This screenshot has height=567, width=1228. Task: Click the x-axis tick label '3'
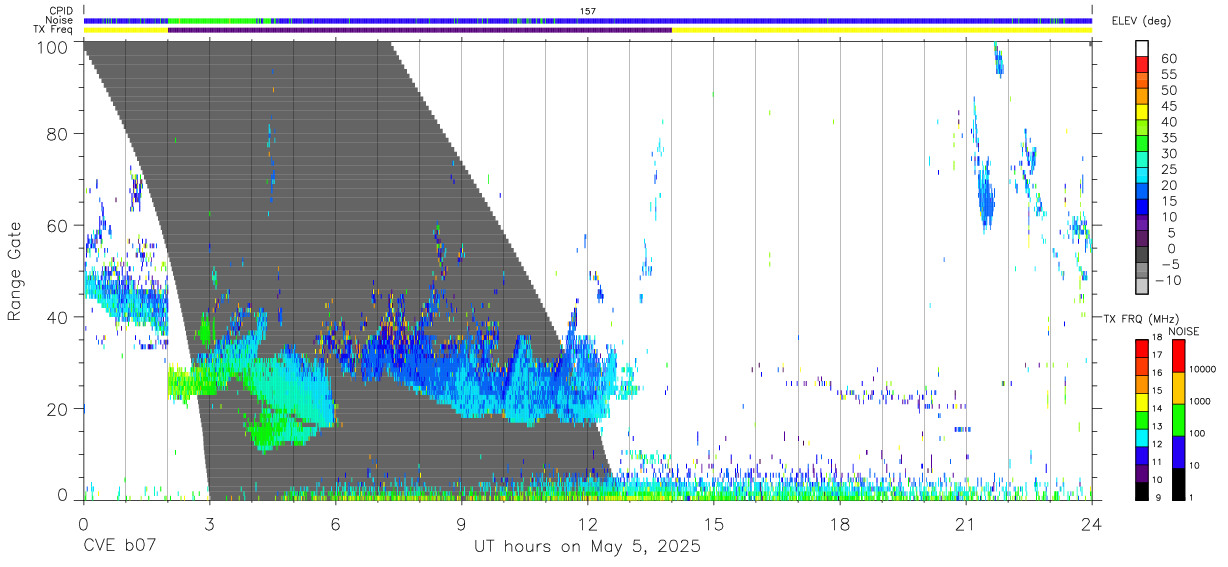209,522
